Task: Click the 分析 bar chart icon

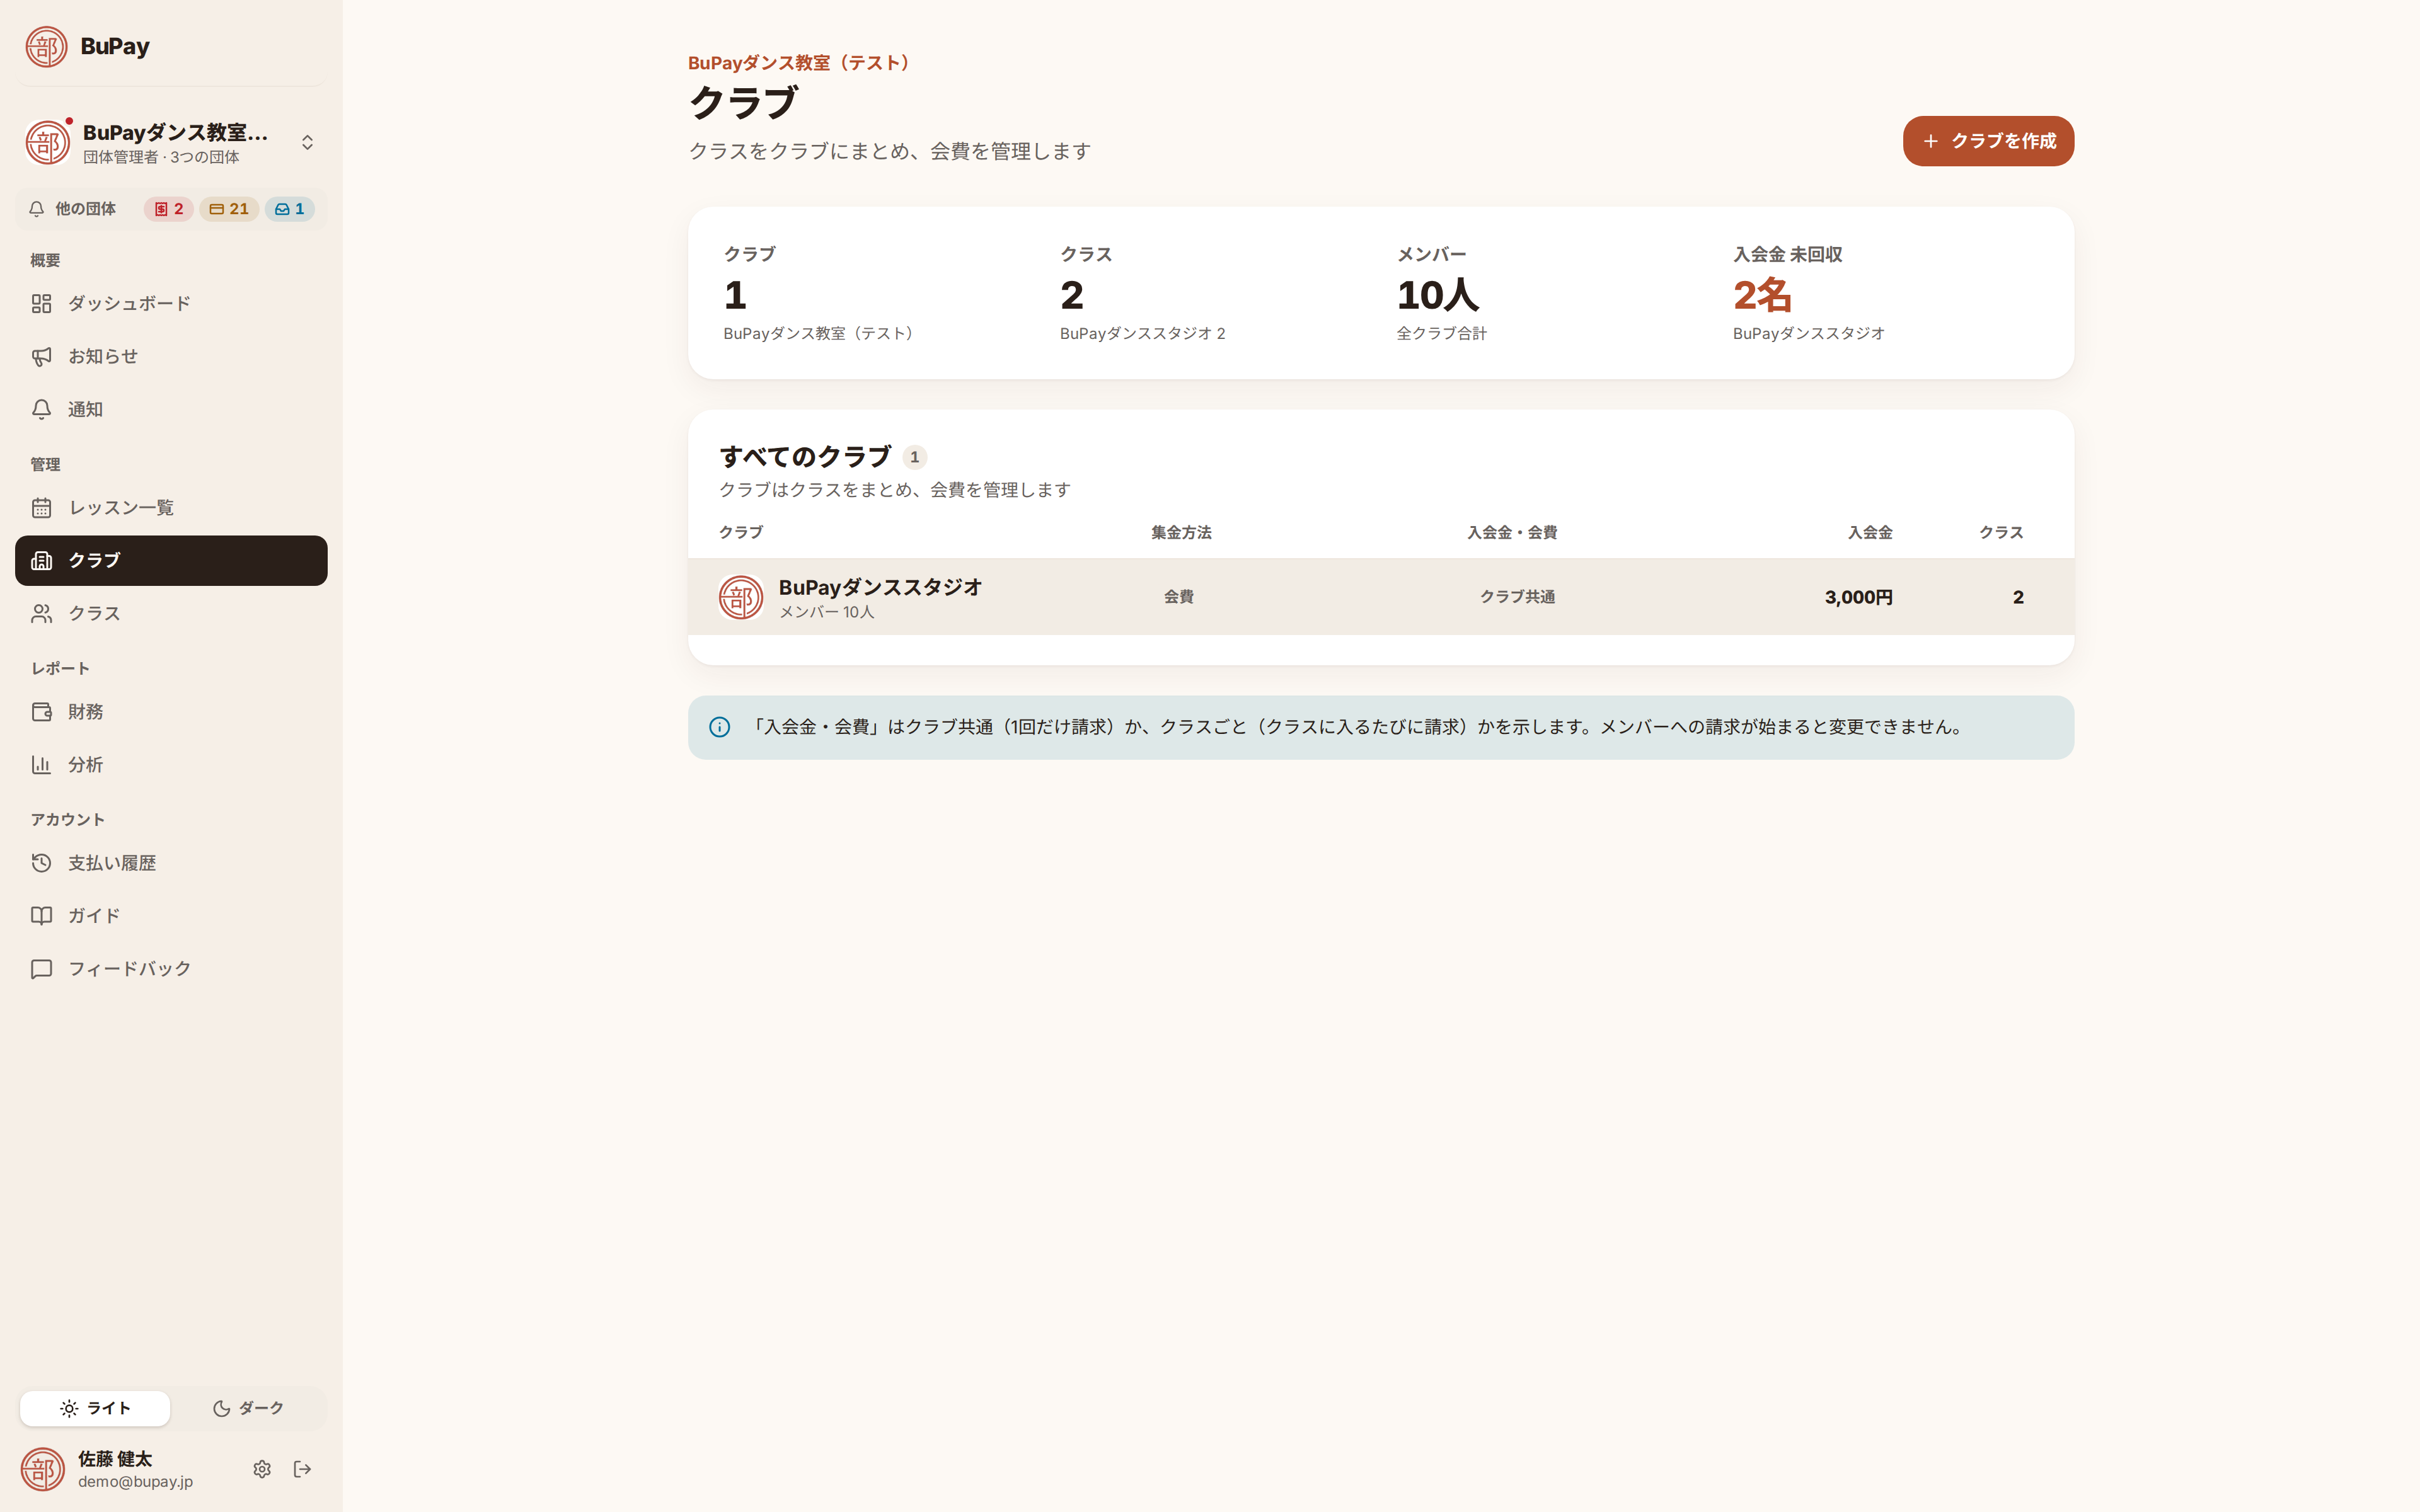Action: click(41, 765)
